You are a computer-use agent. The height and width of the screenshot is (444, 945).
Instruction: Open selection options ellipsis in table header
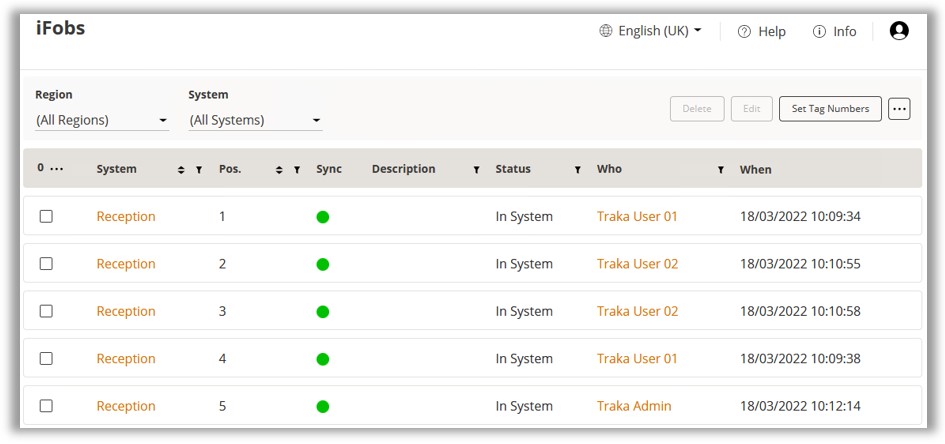point(56,169)
